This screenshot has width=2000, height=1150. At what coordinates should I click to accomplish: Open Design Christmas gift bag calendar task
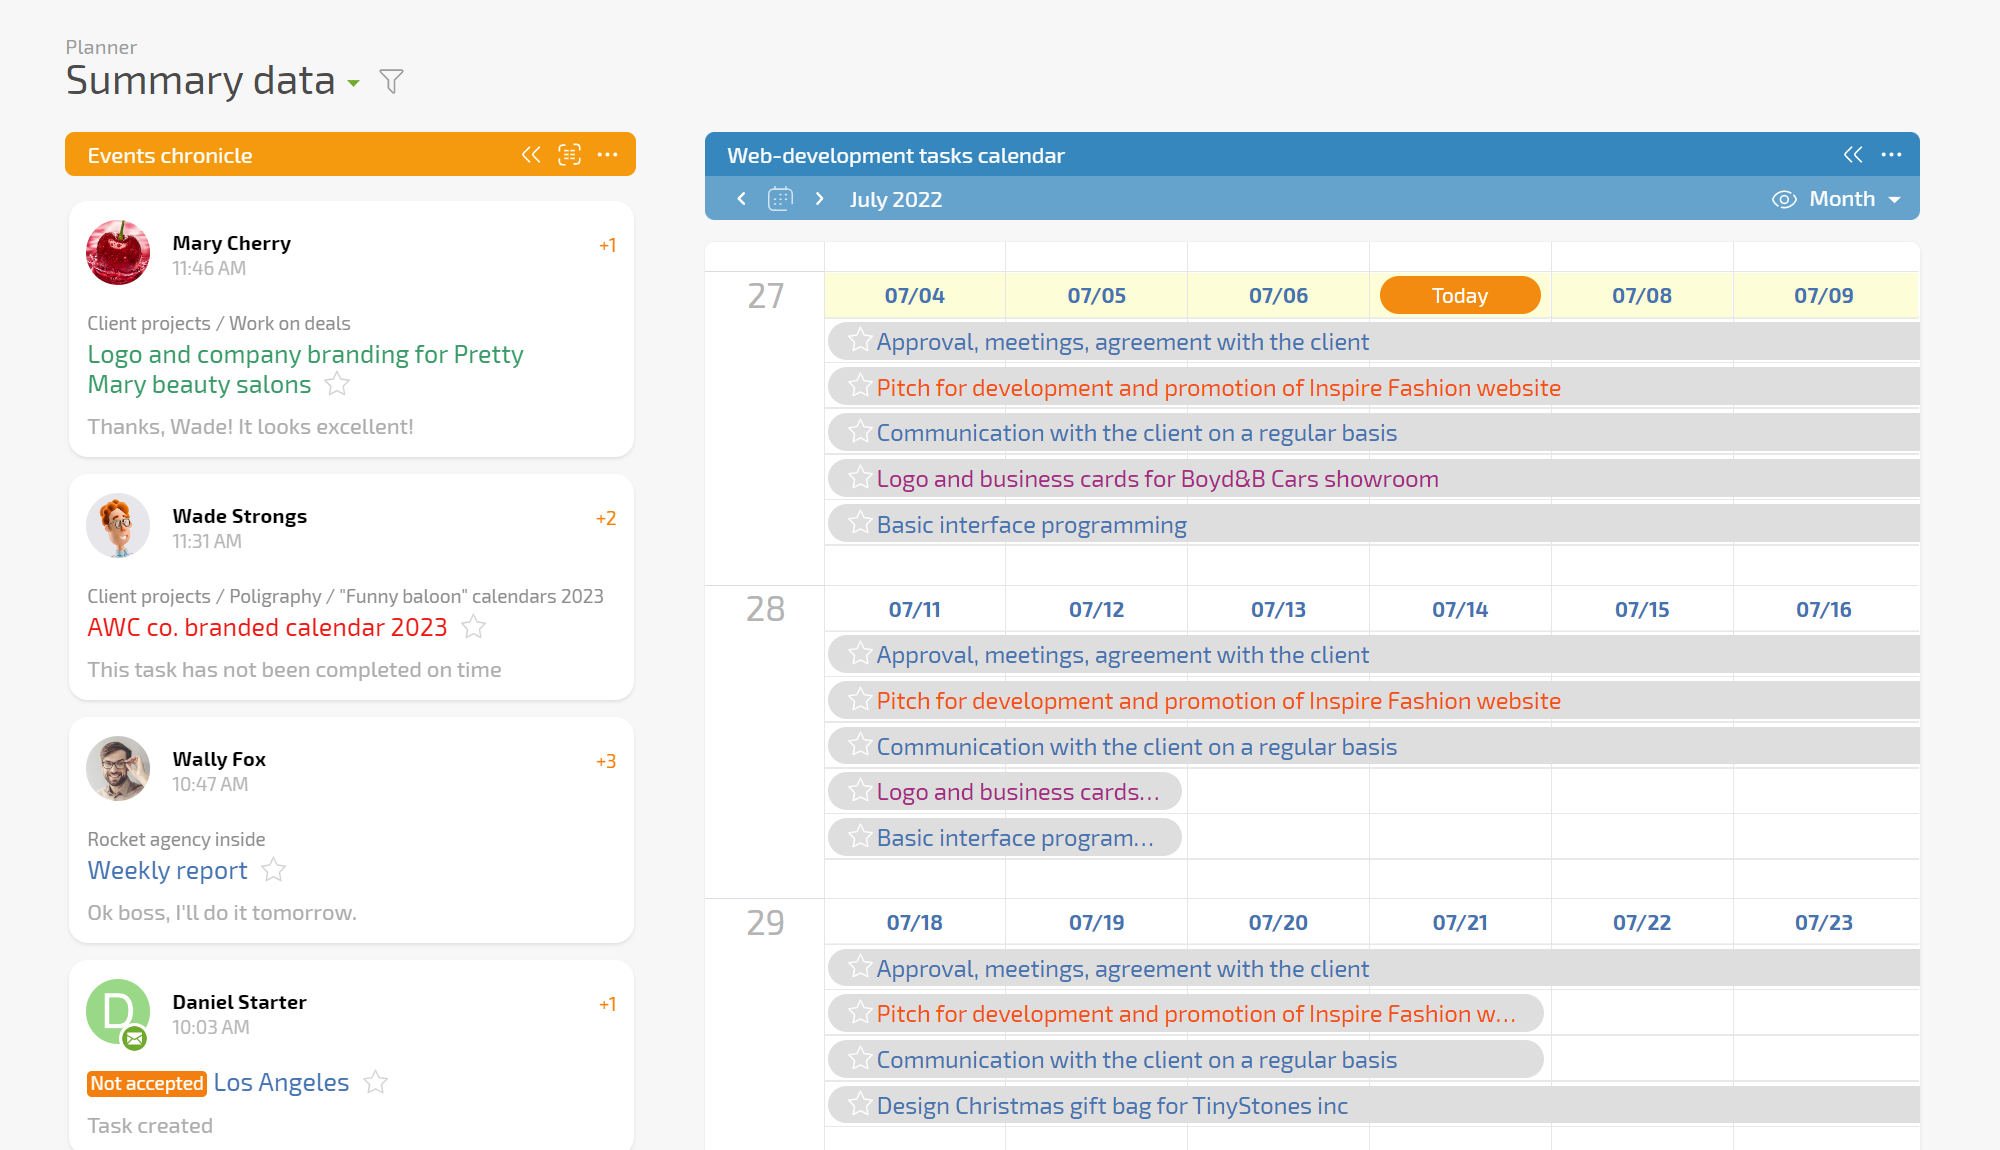click(1112, 1106)
